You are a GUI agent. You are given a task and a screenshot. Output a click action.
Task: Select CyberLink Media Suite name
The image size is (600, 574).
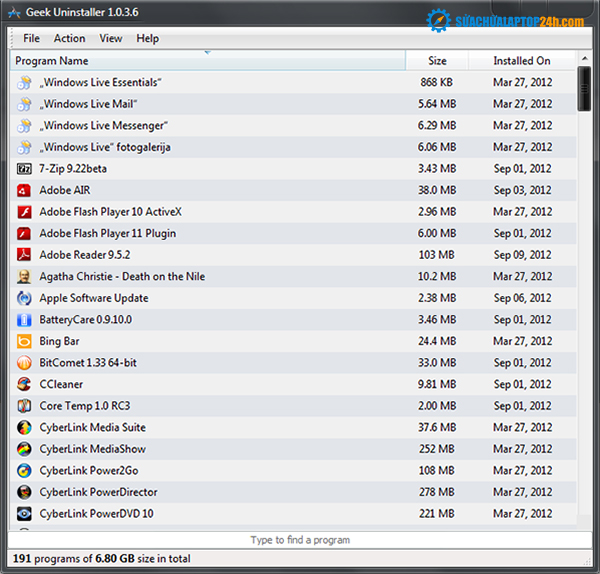[x=92, y=427]
